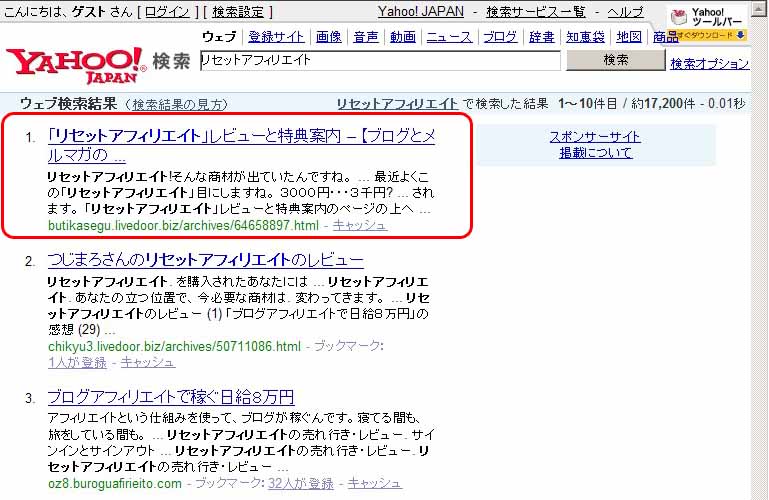
Task: Click the 約17,200件 result count text
Action: pyautogui.click(x=663, y=104)
